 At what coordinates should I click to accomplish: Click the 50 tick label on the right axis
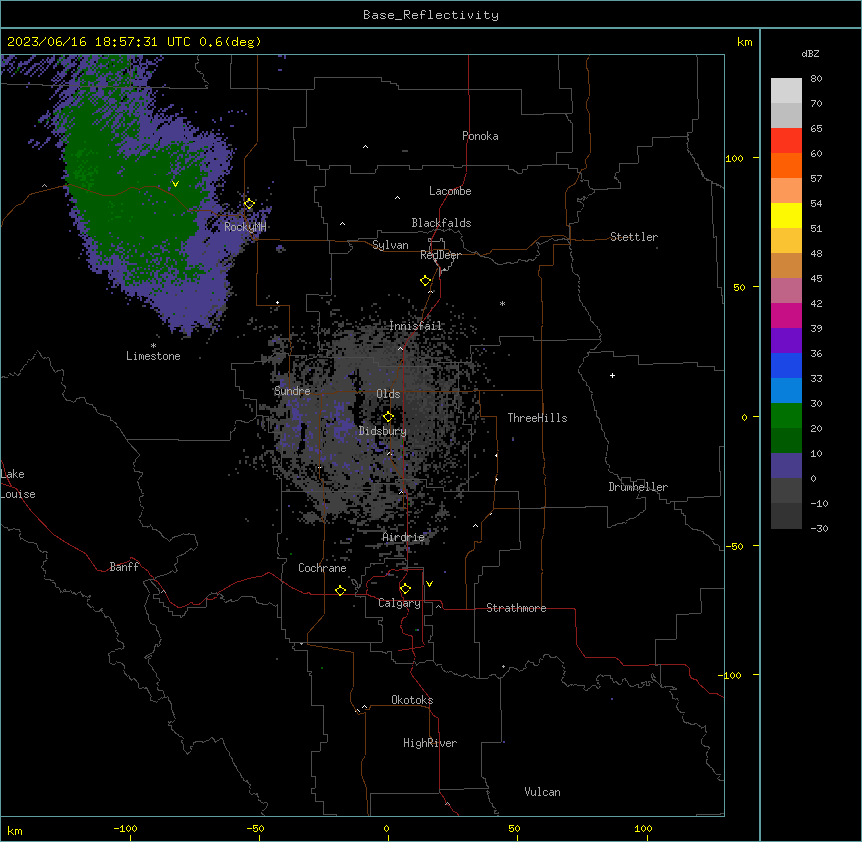pyautogui.click(x=739, y=287)
